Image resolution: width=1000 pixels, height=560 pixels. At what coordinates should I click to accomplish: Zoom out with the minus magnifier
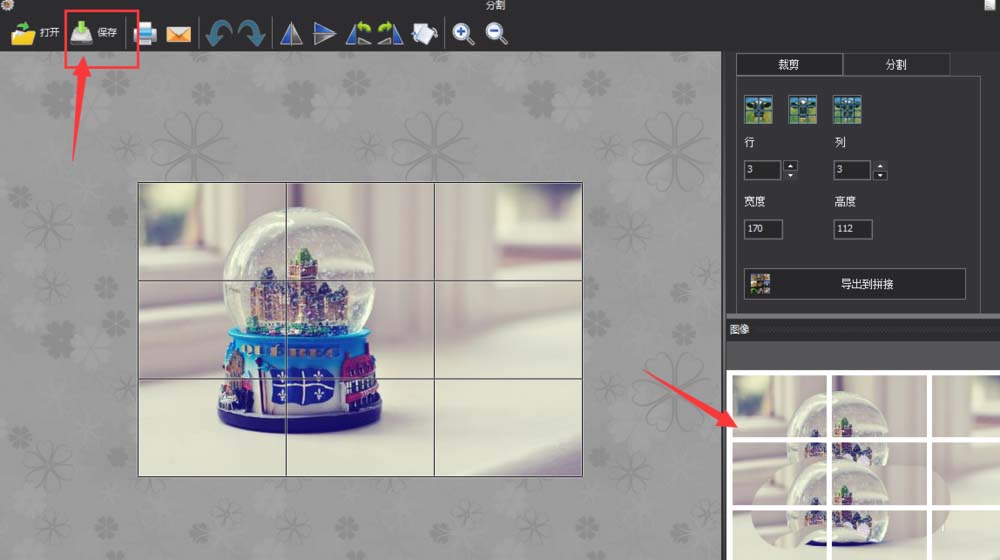[496, 33]
